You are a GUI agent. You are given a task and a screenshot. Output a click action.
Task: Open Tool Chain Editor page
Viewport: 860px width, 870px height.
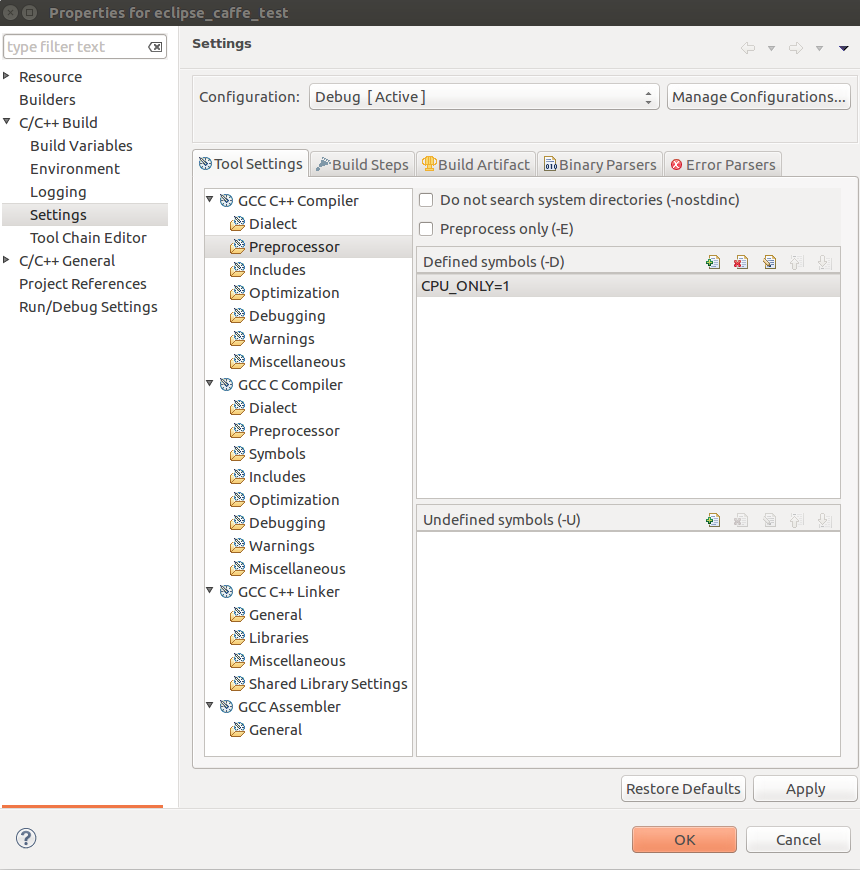coord(88,238)
